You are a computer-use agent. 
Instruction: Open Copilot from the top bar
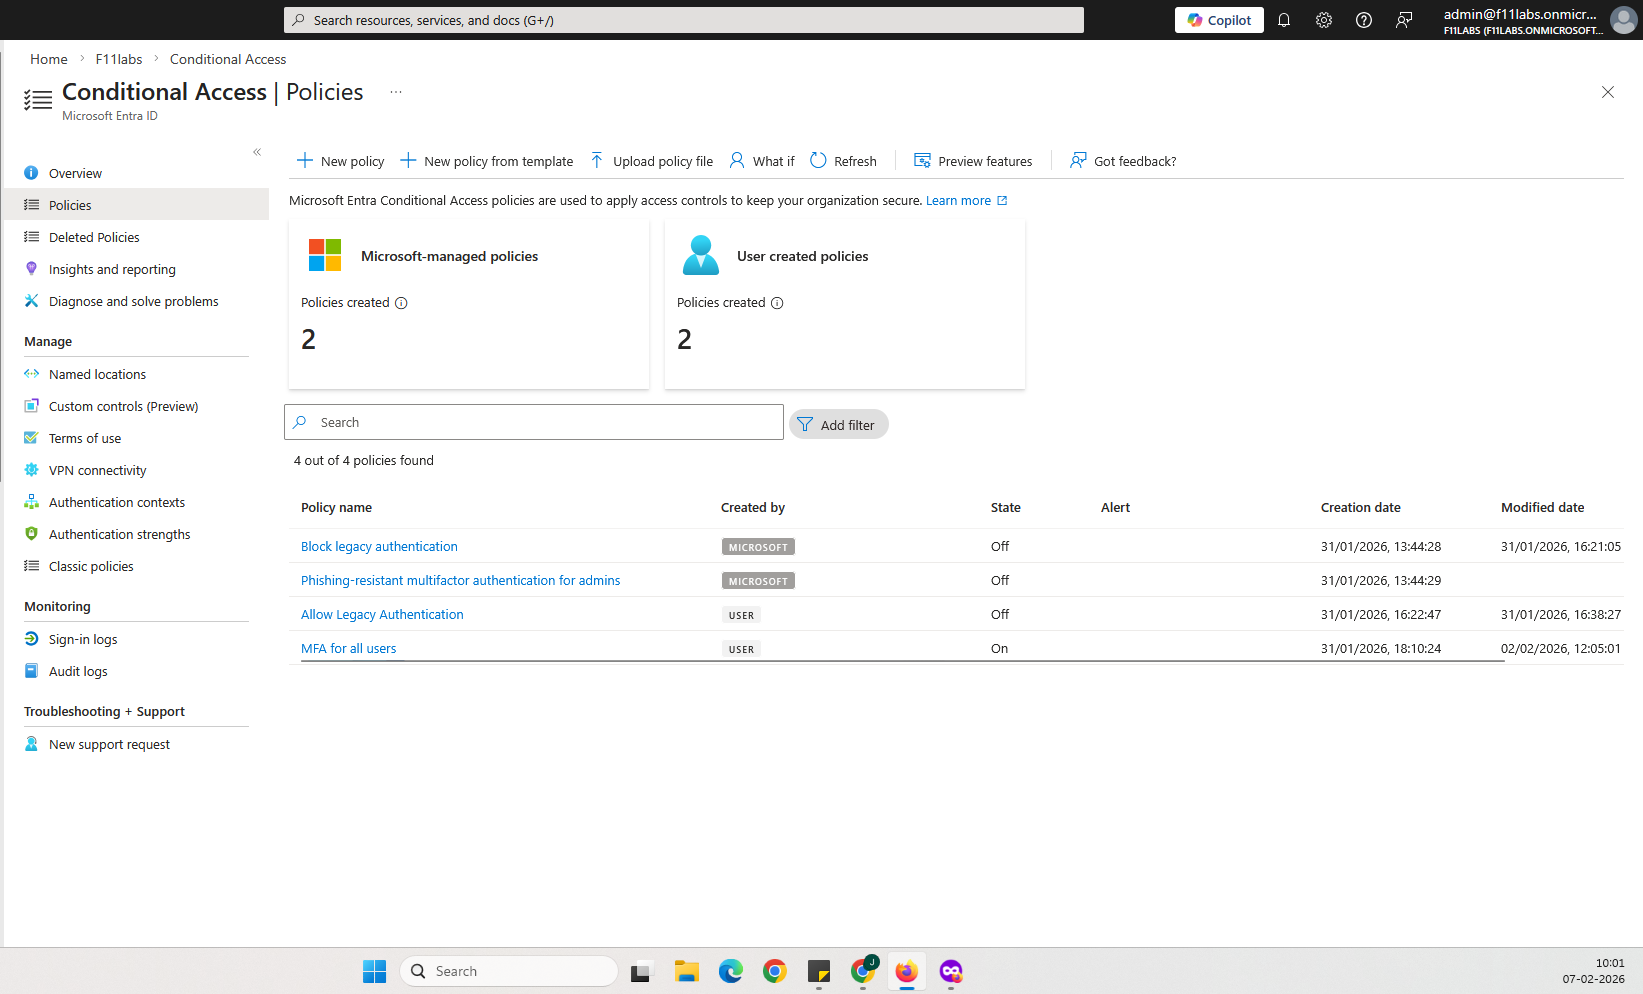(x=1218, y=19)
